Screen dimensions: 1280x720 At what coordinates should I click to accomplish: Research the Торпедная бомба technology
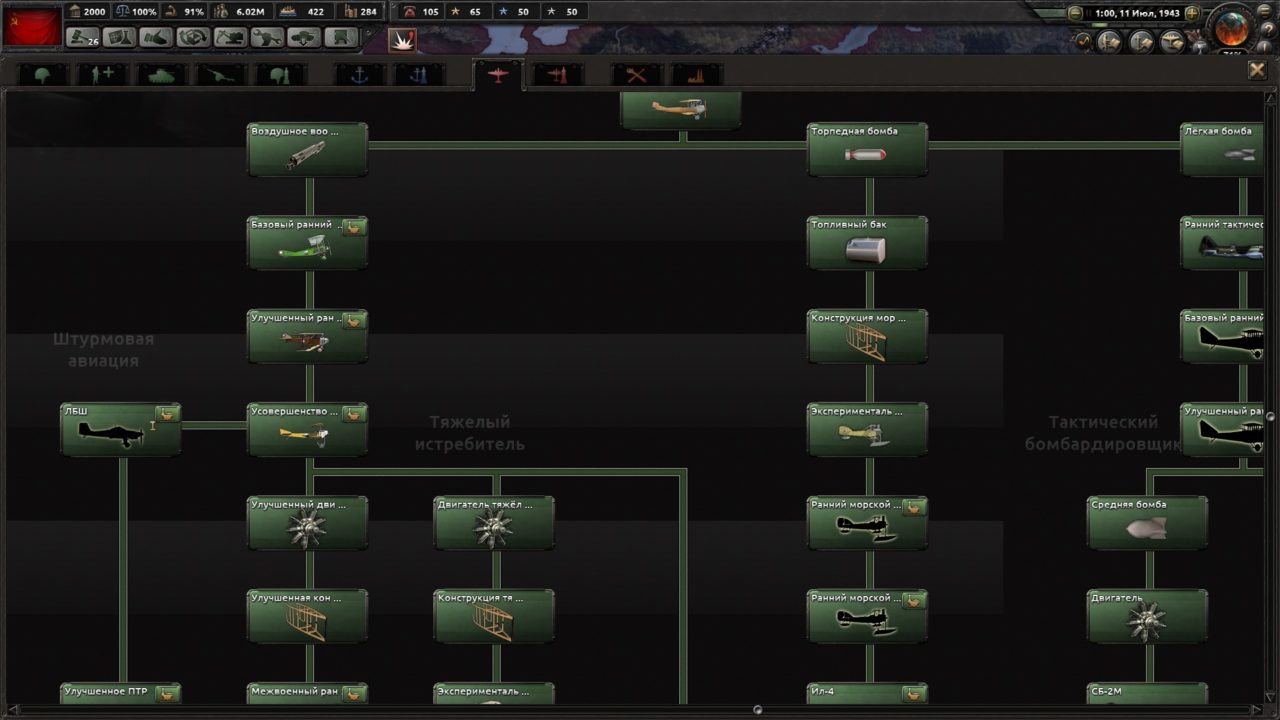click(868, 150)
